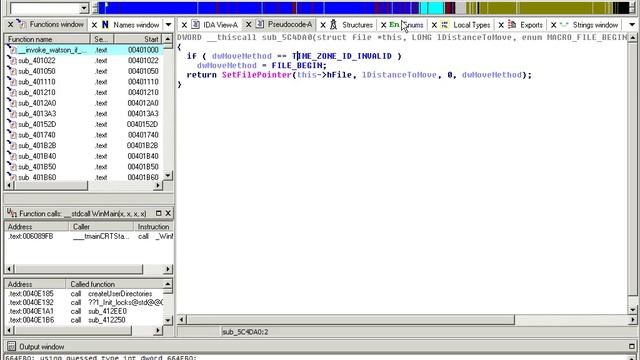Sort callers by Caller column header
Screen dimensions: 640x360
[x=101, y=227]
